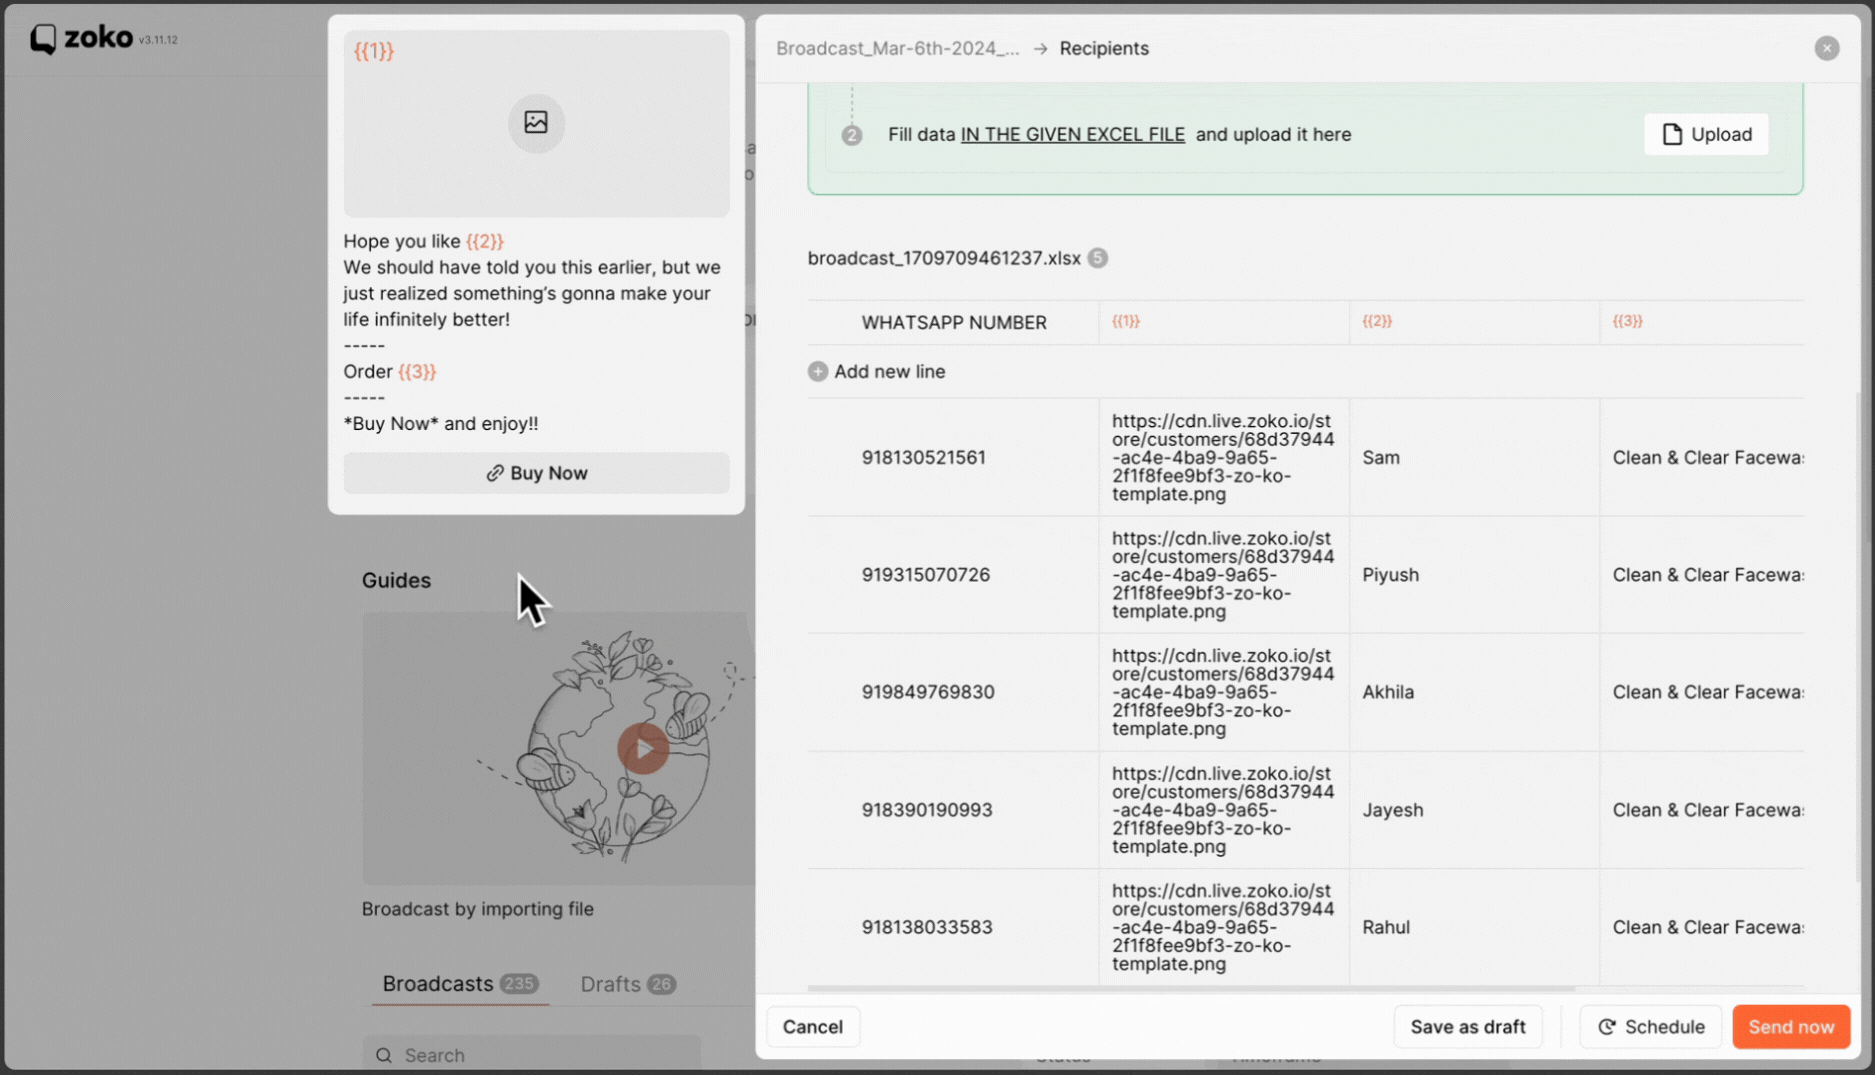Click the Recipients breadcrumb item

1104,48
